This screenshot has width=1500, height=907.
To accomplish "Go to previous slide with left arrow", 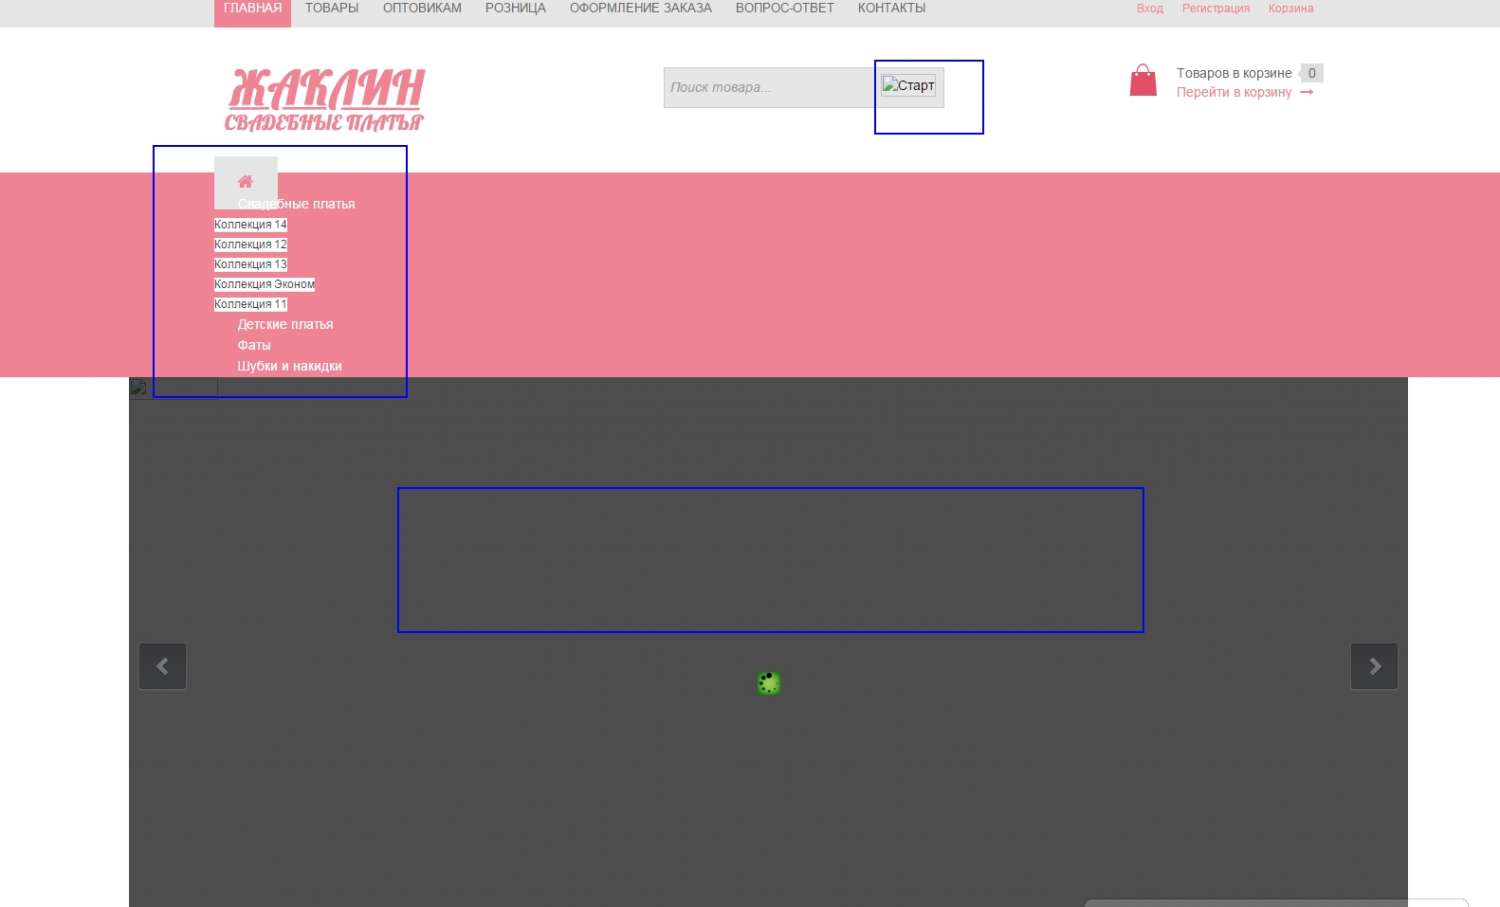I will click(x=163, y=666).
